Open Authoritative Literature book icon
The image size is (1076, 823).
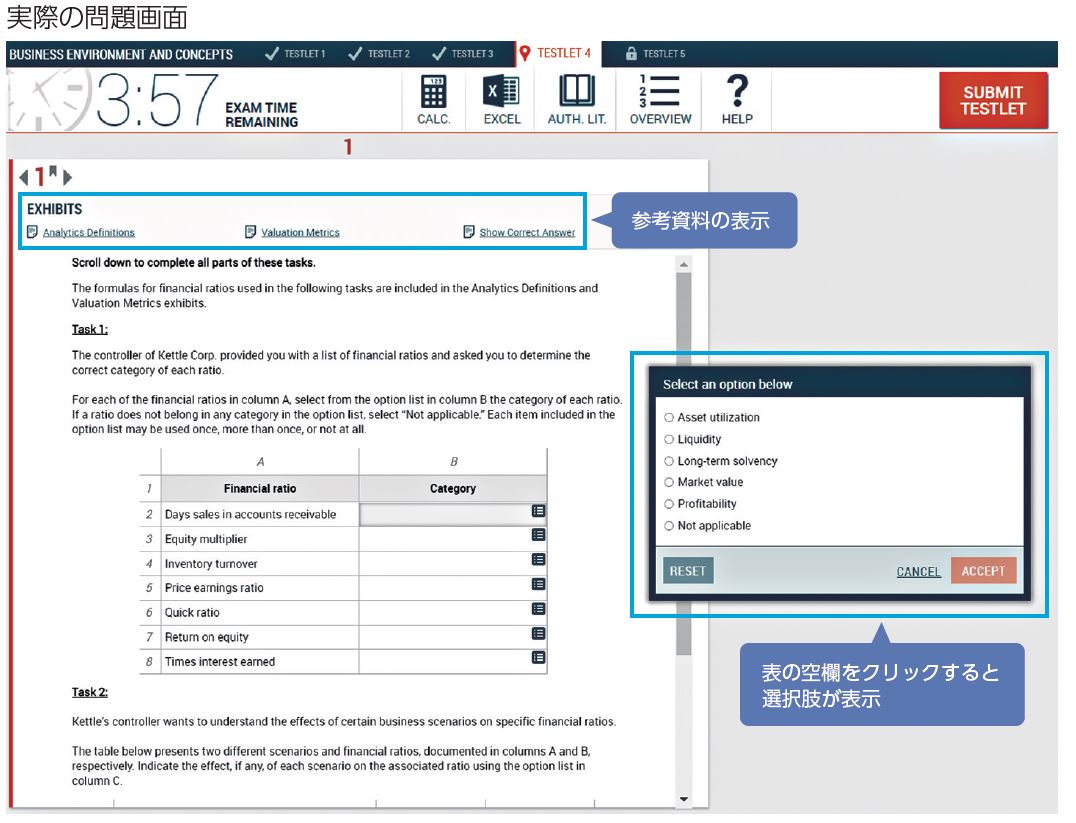pos(576,100)
